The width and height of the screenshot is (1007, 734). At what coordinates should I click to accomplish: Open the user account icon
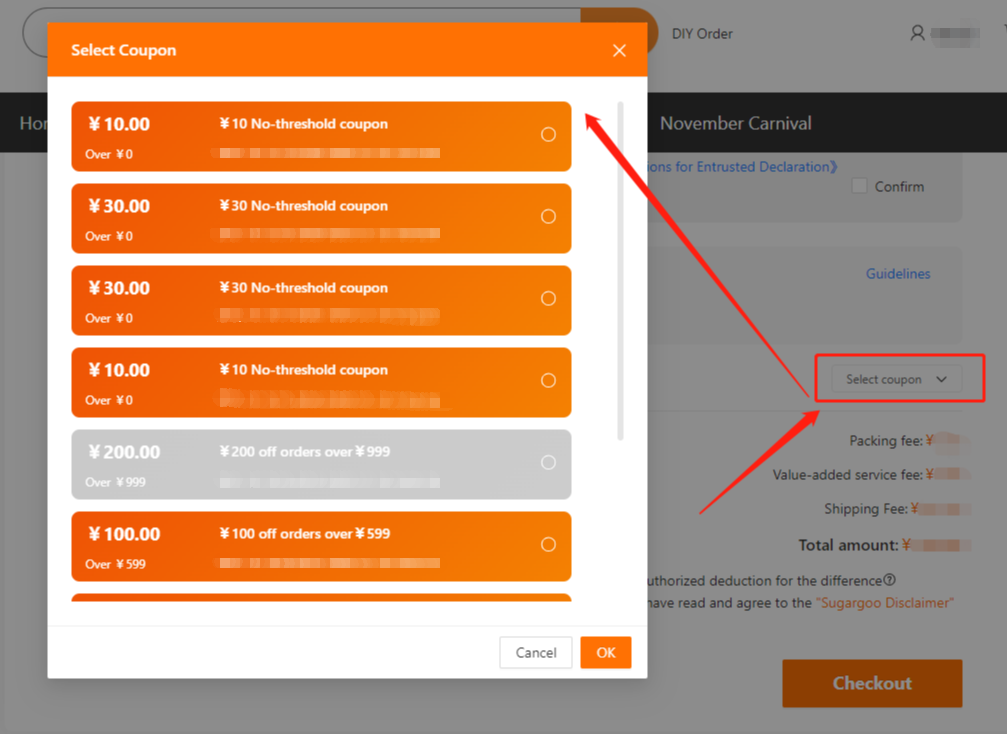(917, 33)
